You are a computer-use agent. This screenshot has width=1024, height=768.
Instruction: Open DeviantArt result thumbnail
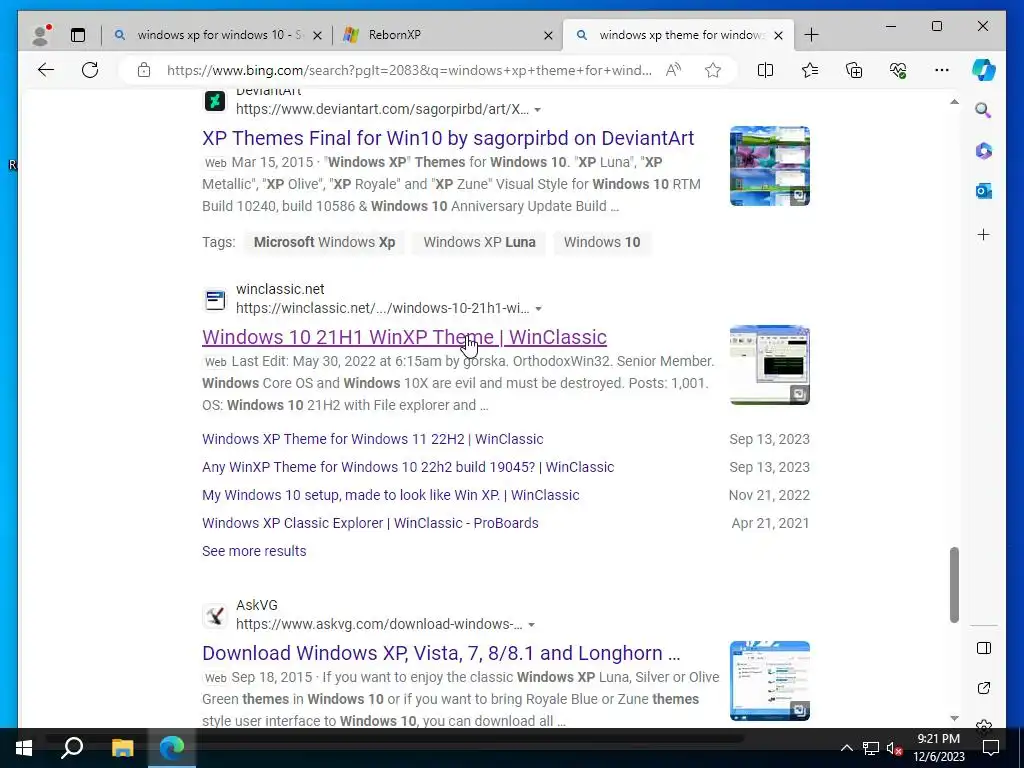770,166
